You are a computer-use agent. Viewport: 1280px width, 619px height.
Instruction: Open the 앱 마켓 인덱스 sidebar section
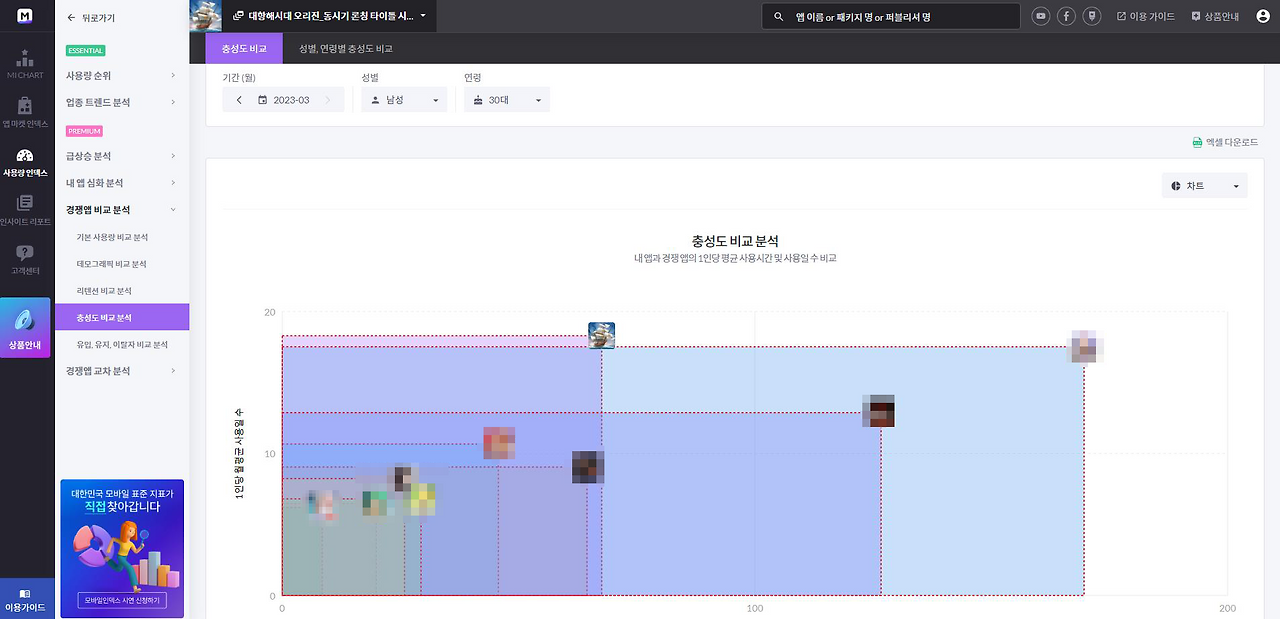[27, 112]
